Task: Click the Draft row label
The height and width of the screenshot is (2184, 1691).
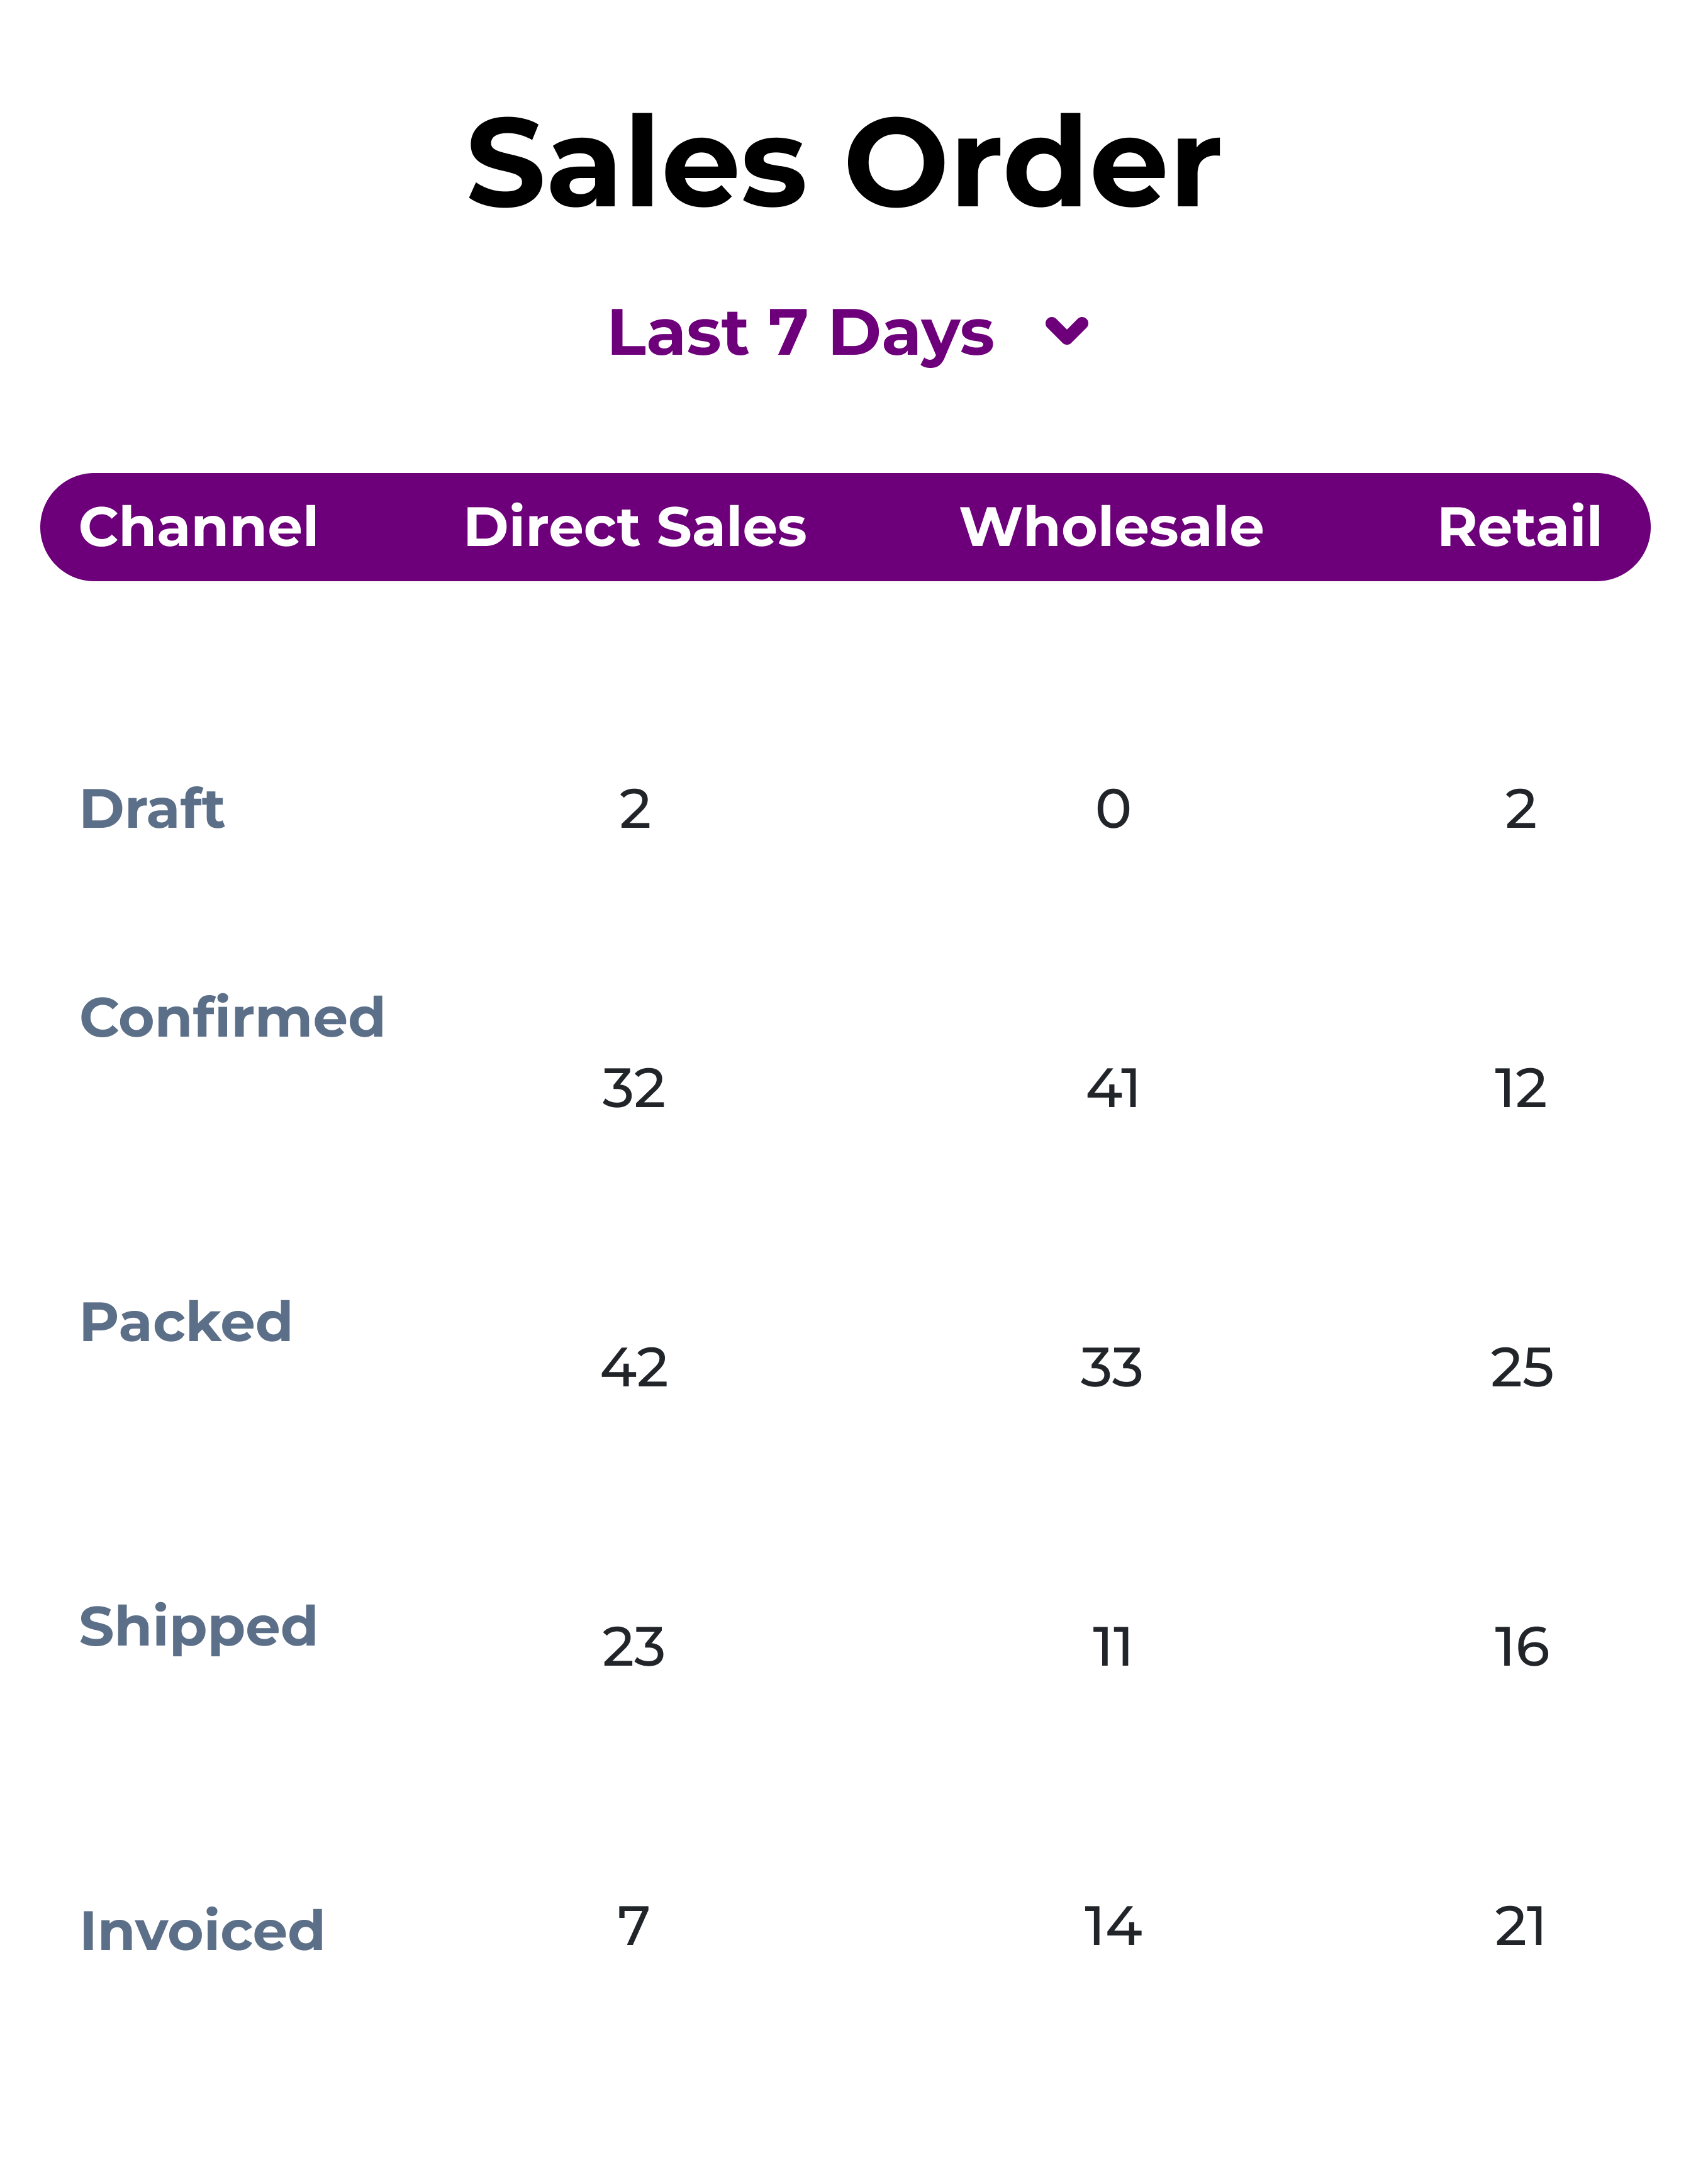Action: [152, 809]
